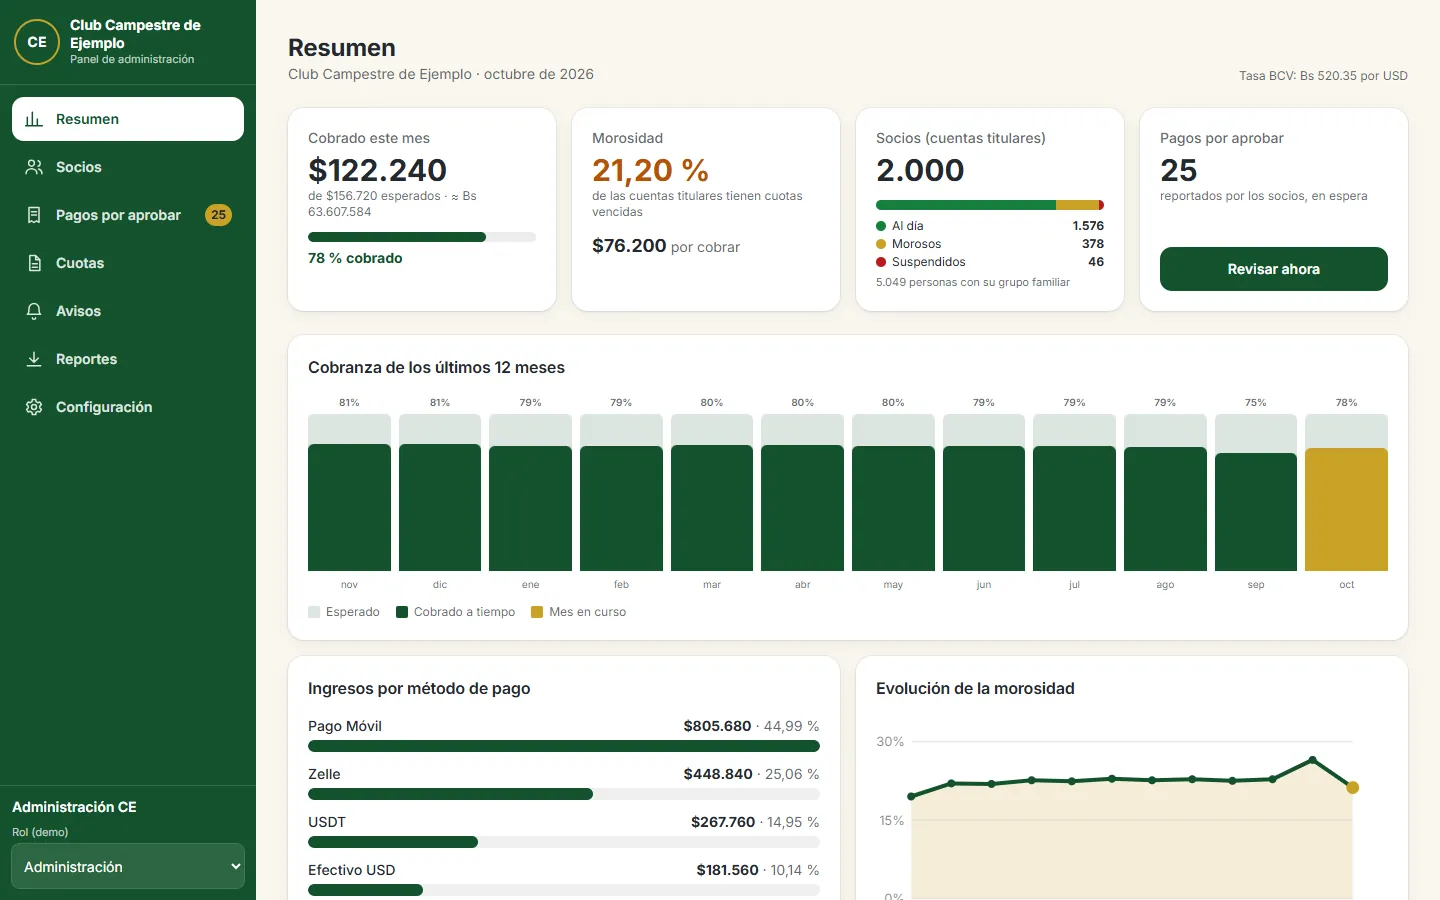Click the mar bar in cobranza chart

pos(712,508)
